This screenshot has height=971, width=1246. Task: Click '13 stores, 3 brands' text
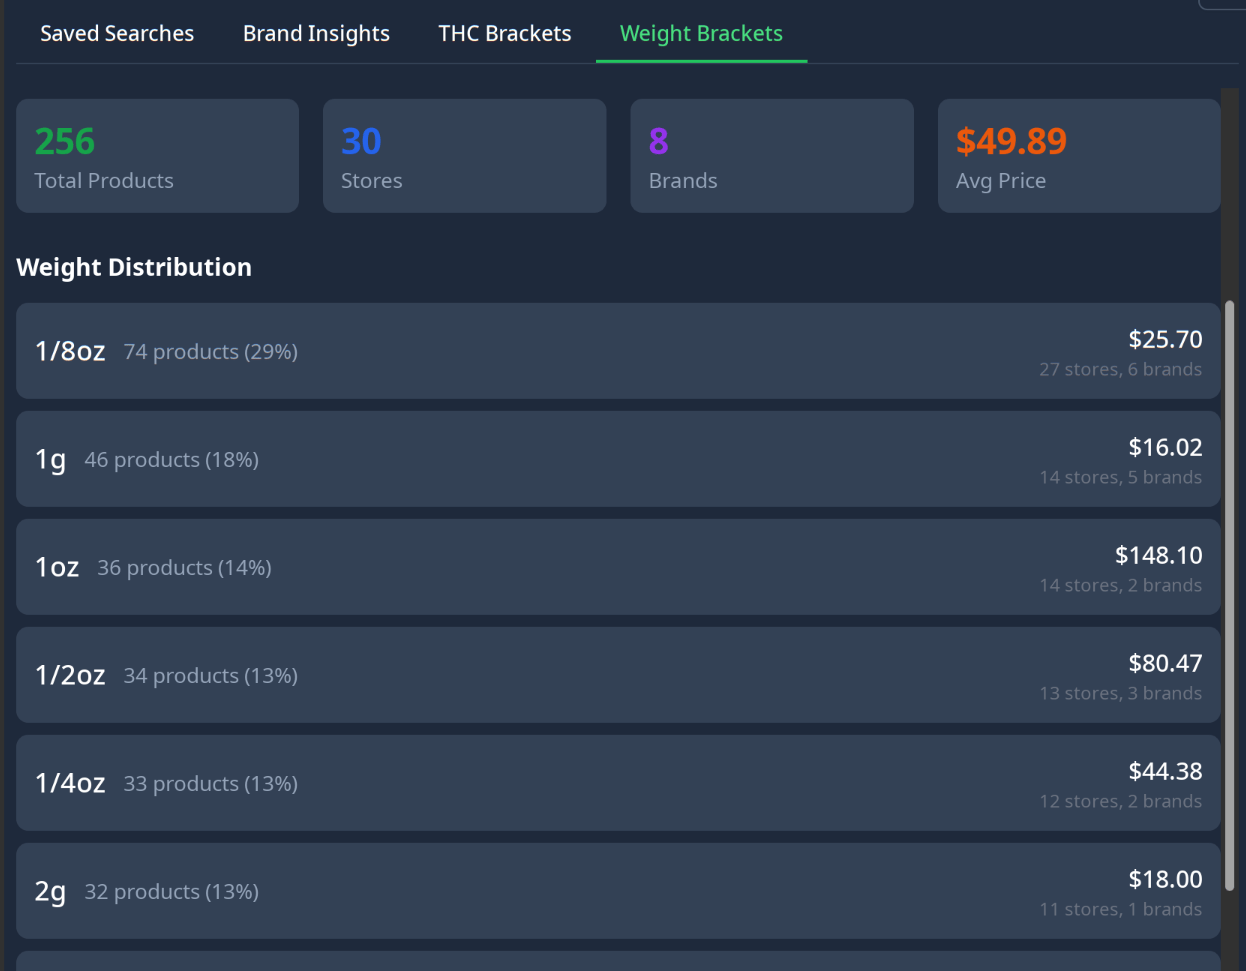tap(1121, 693)
